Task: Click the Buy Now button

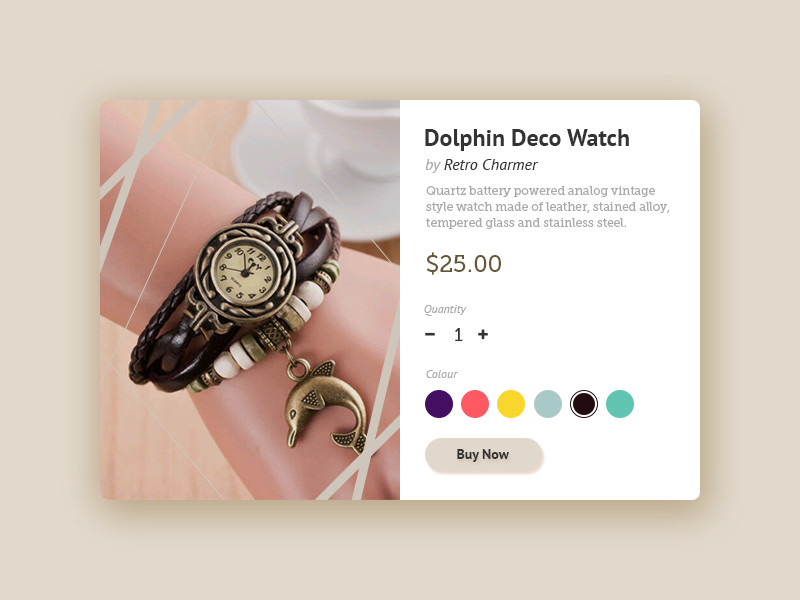Action: tap(483, 455)
